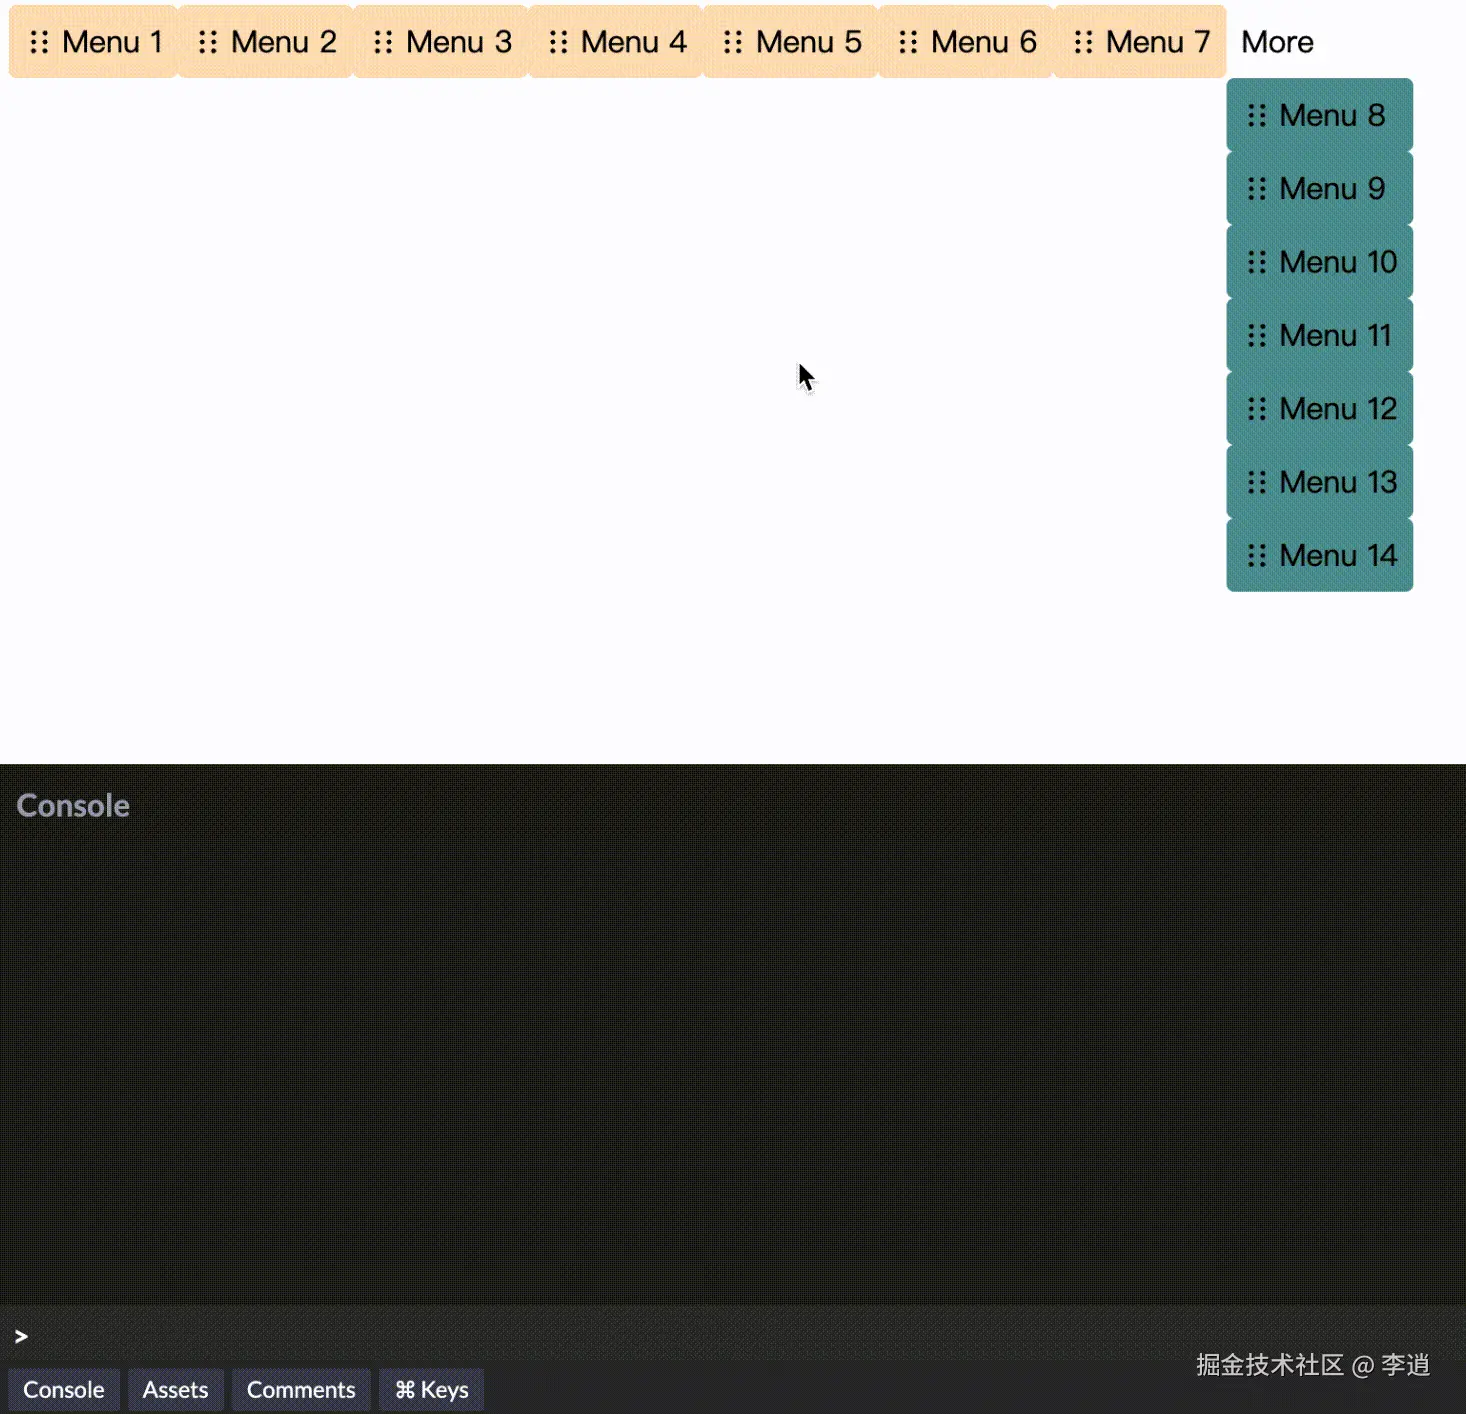Click the 掘金技术社区 @ 李逍 attribution link

pos(1313,1362)
